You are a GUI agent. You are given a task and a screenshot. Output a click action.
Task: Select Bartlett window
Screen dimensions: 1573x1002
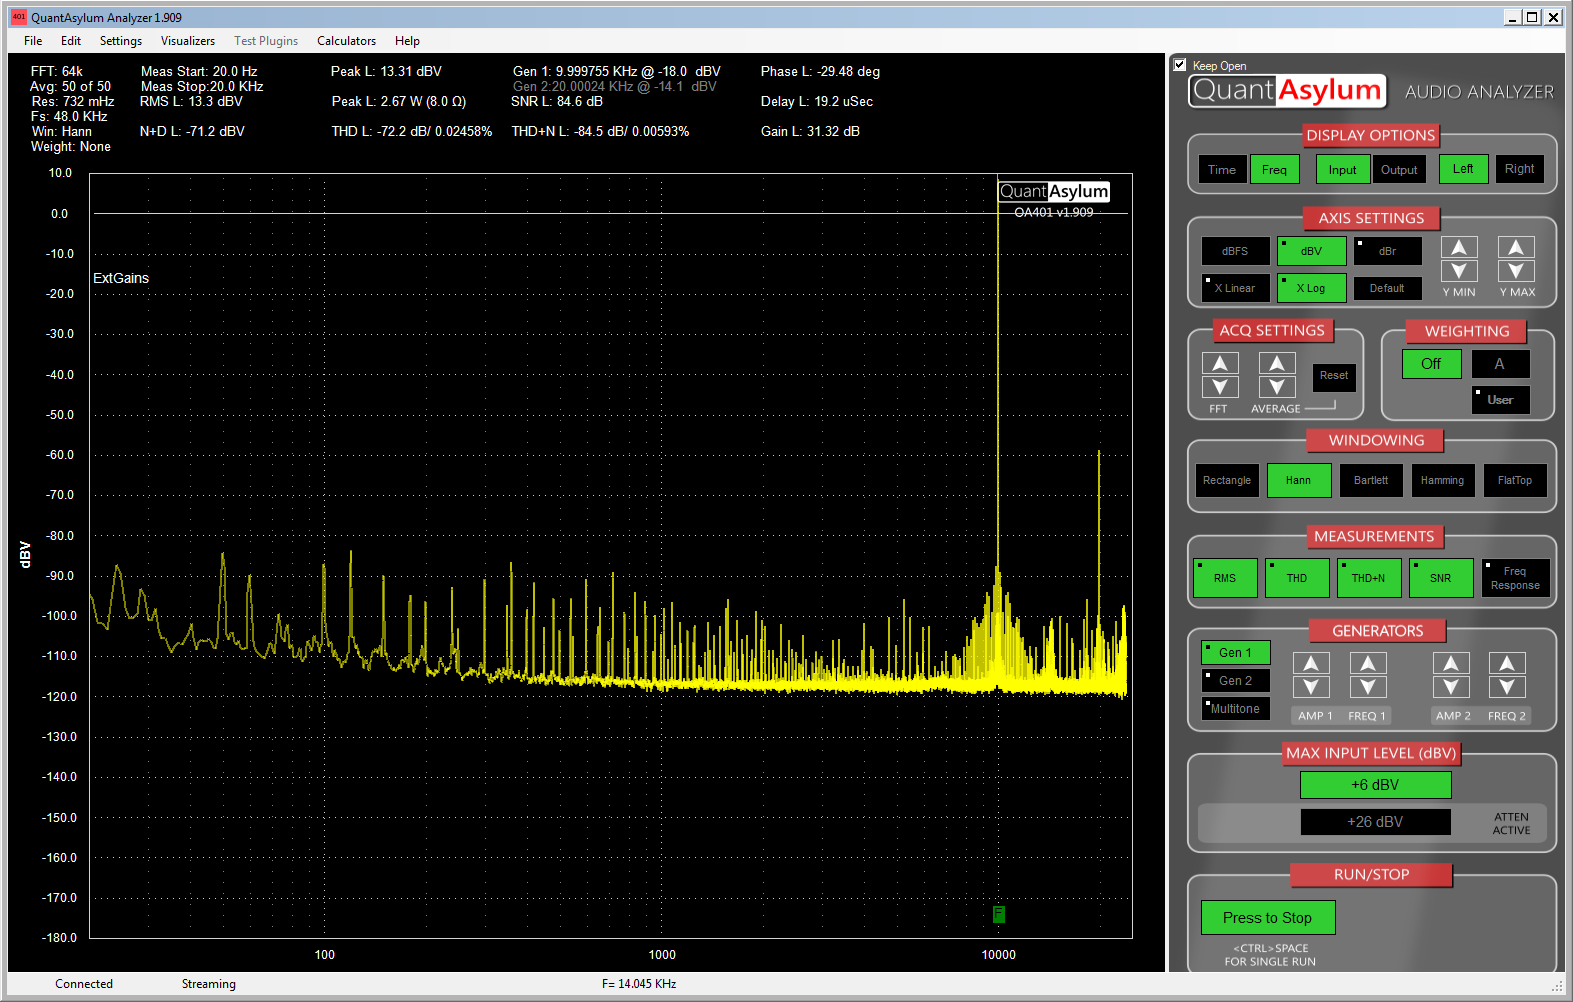click(x=1371, y=480)
